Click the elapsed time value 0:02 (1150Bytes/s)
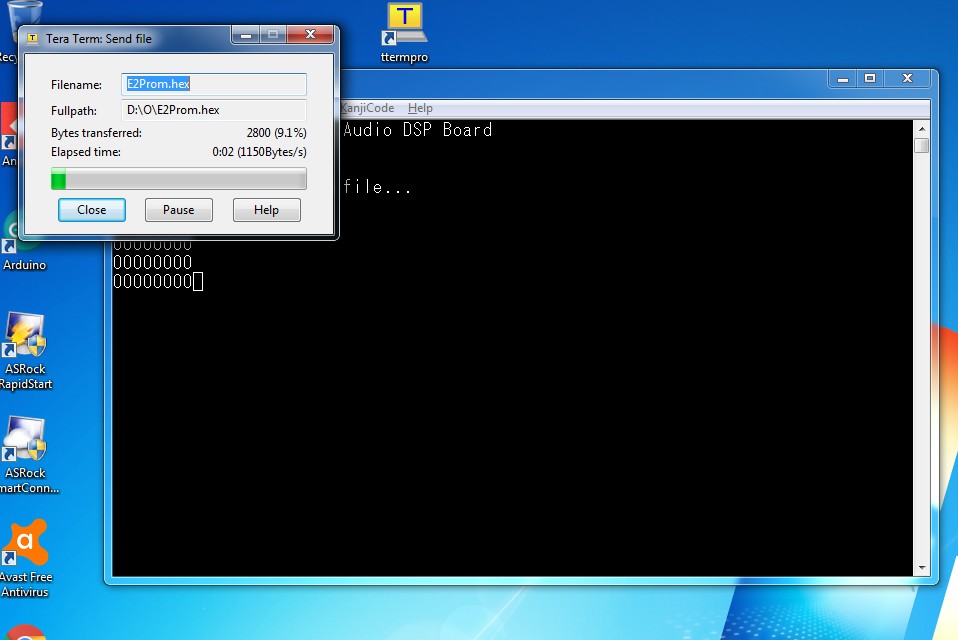 259,151
